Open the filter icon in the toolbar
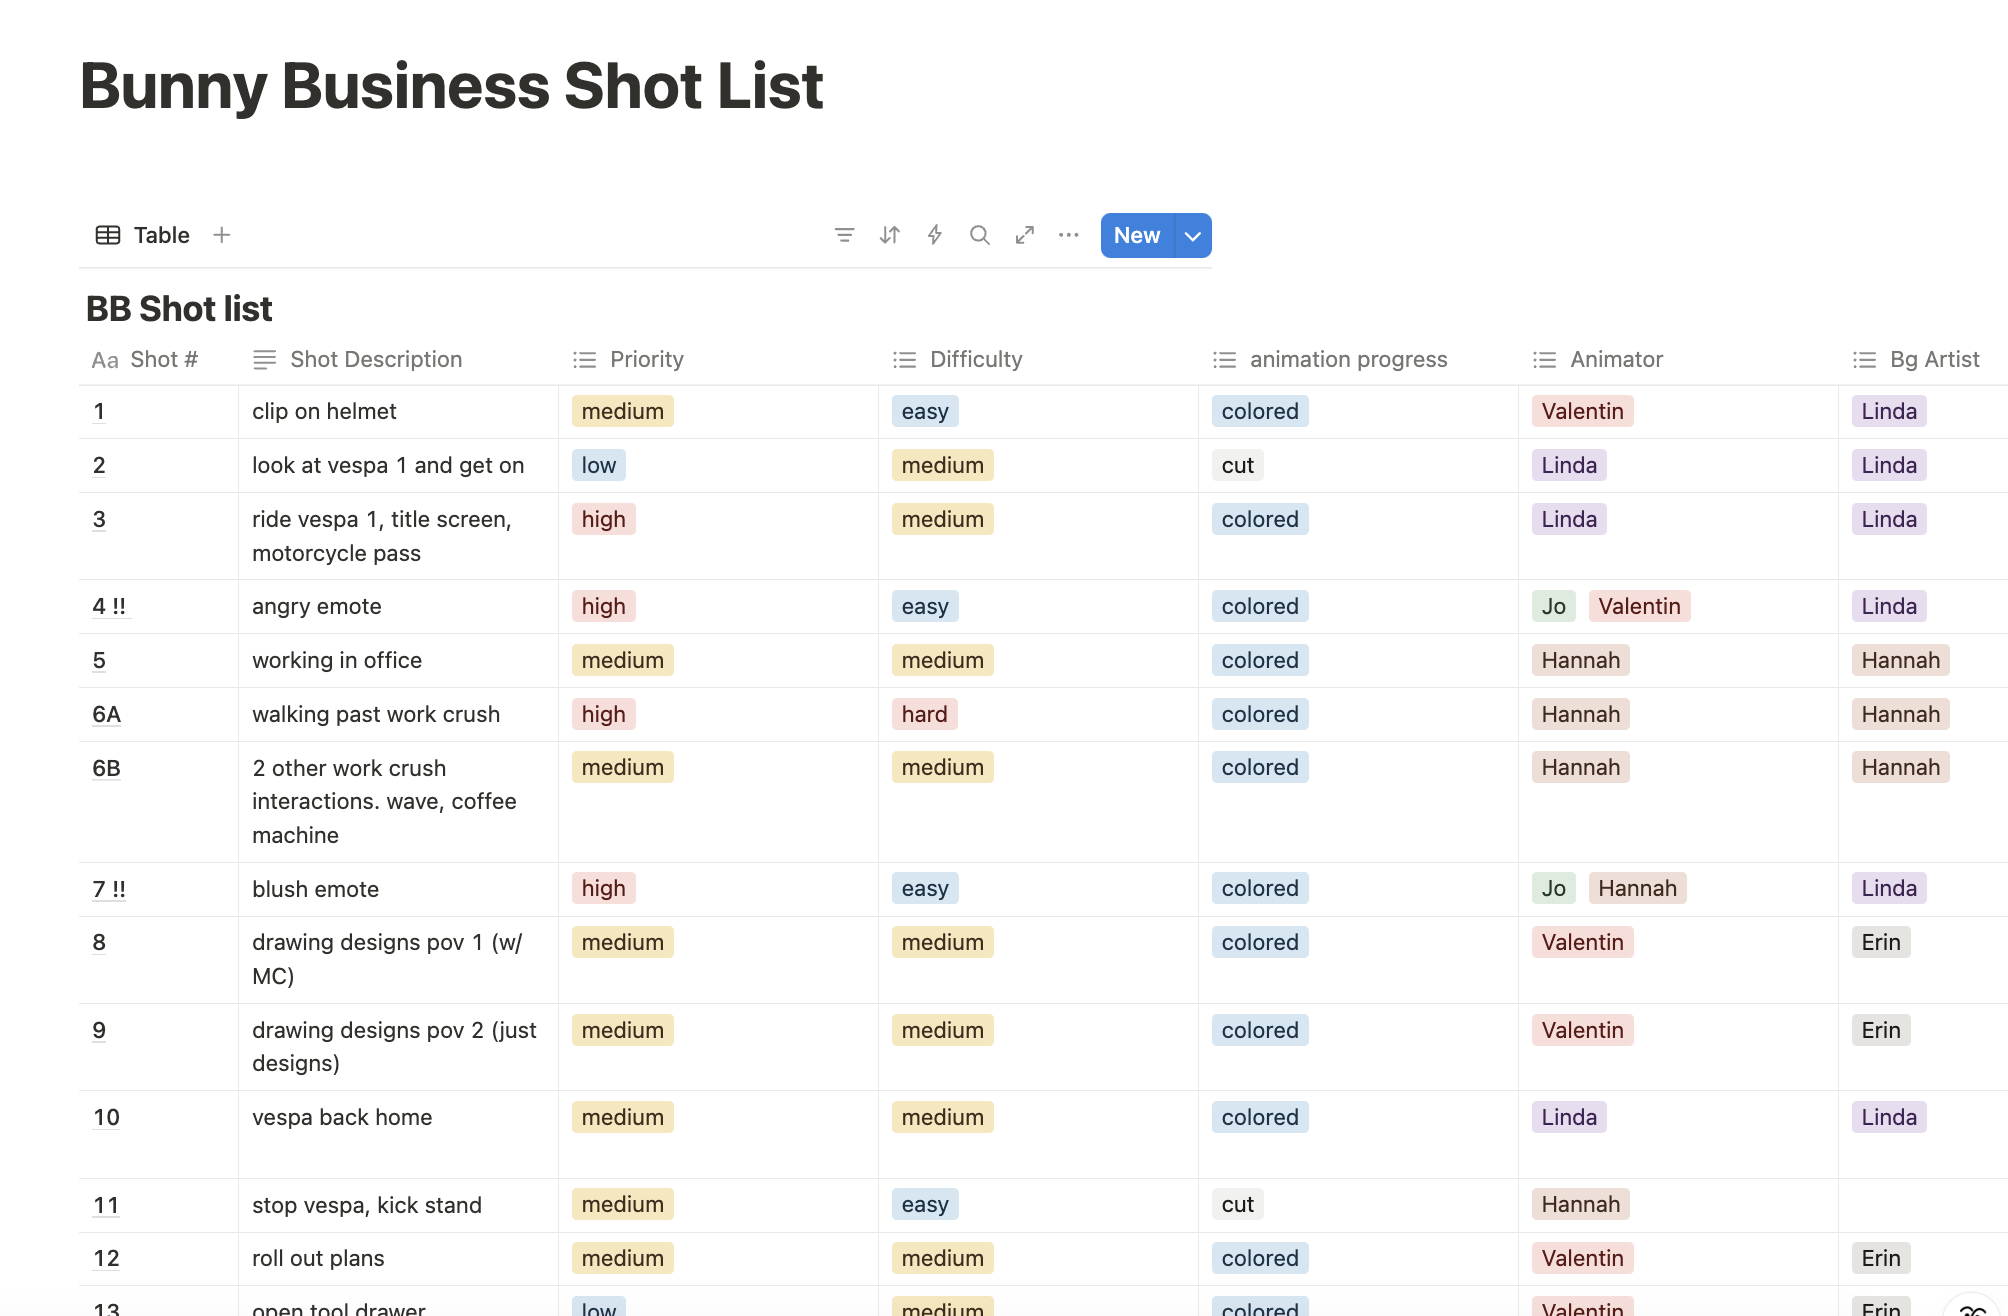 pos(844,235)
